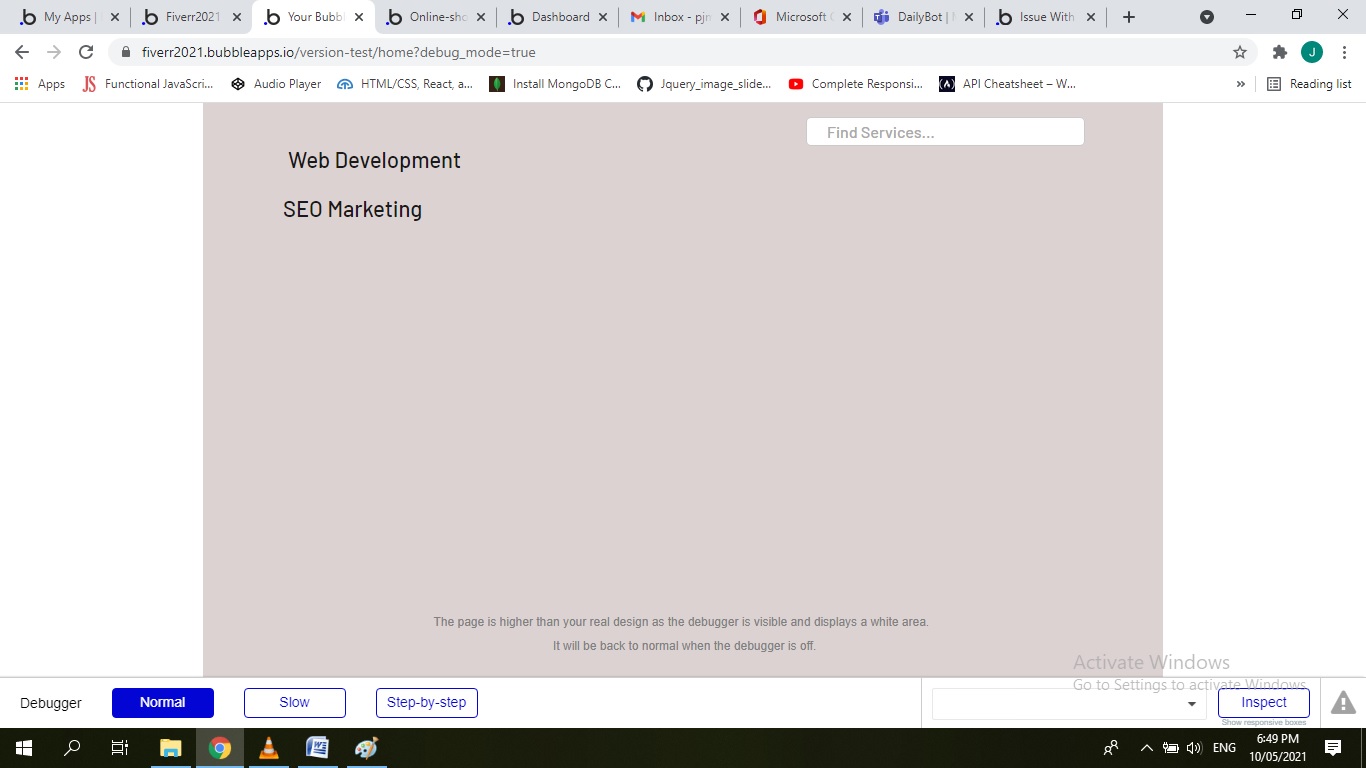Click the debugger Inspect button

tap(1264, 702)
